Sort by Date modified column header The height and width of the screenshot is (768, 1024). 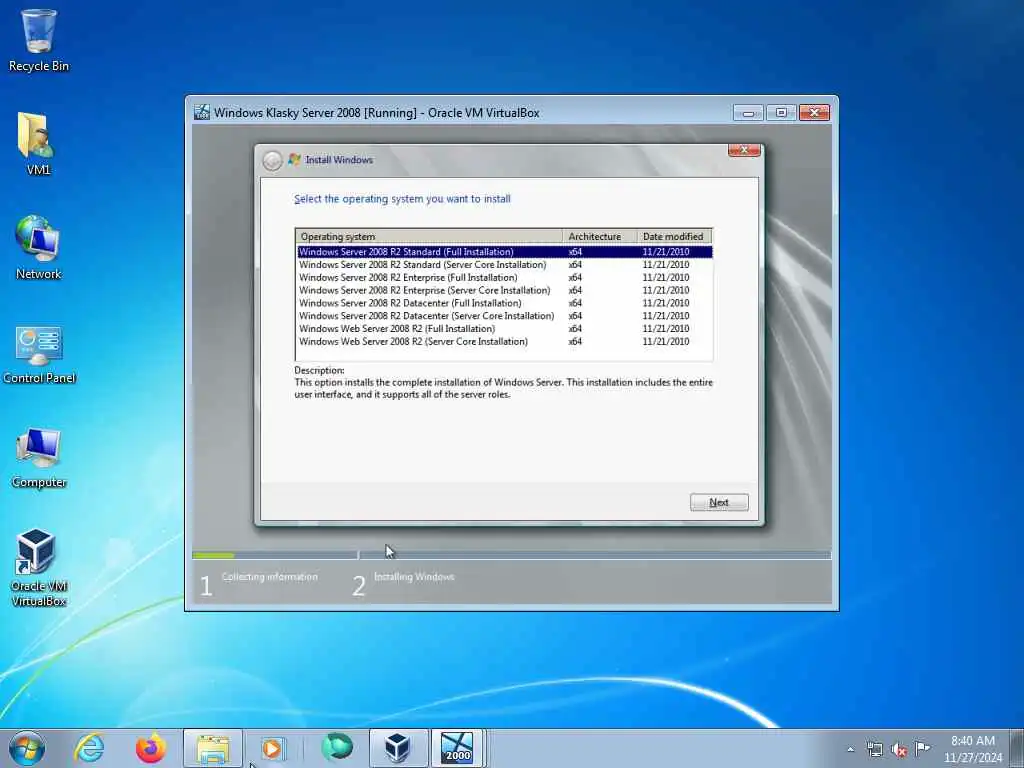[674, 236]
